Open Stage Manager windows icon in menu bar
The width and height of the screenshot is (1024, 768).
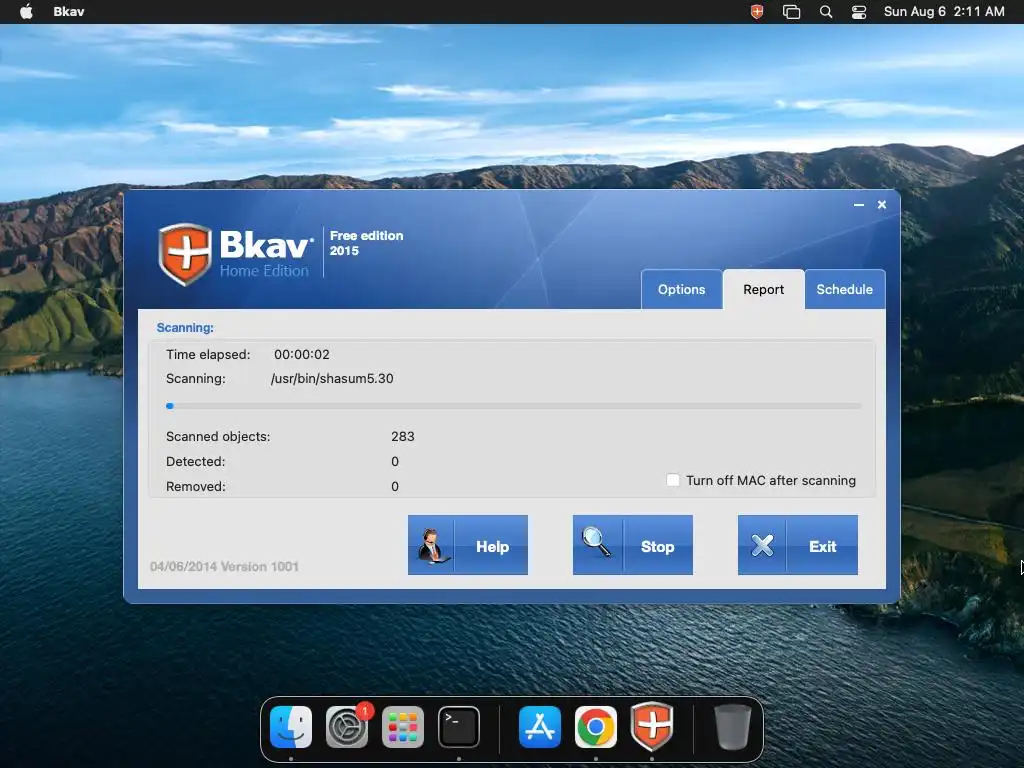click(792, 11)
